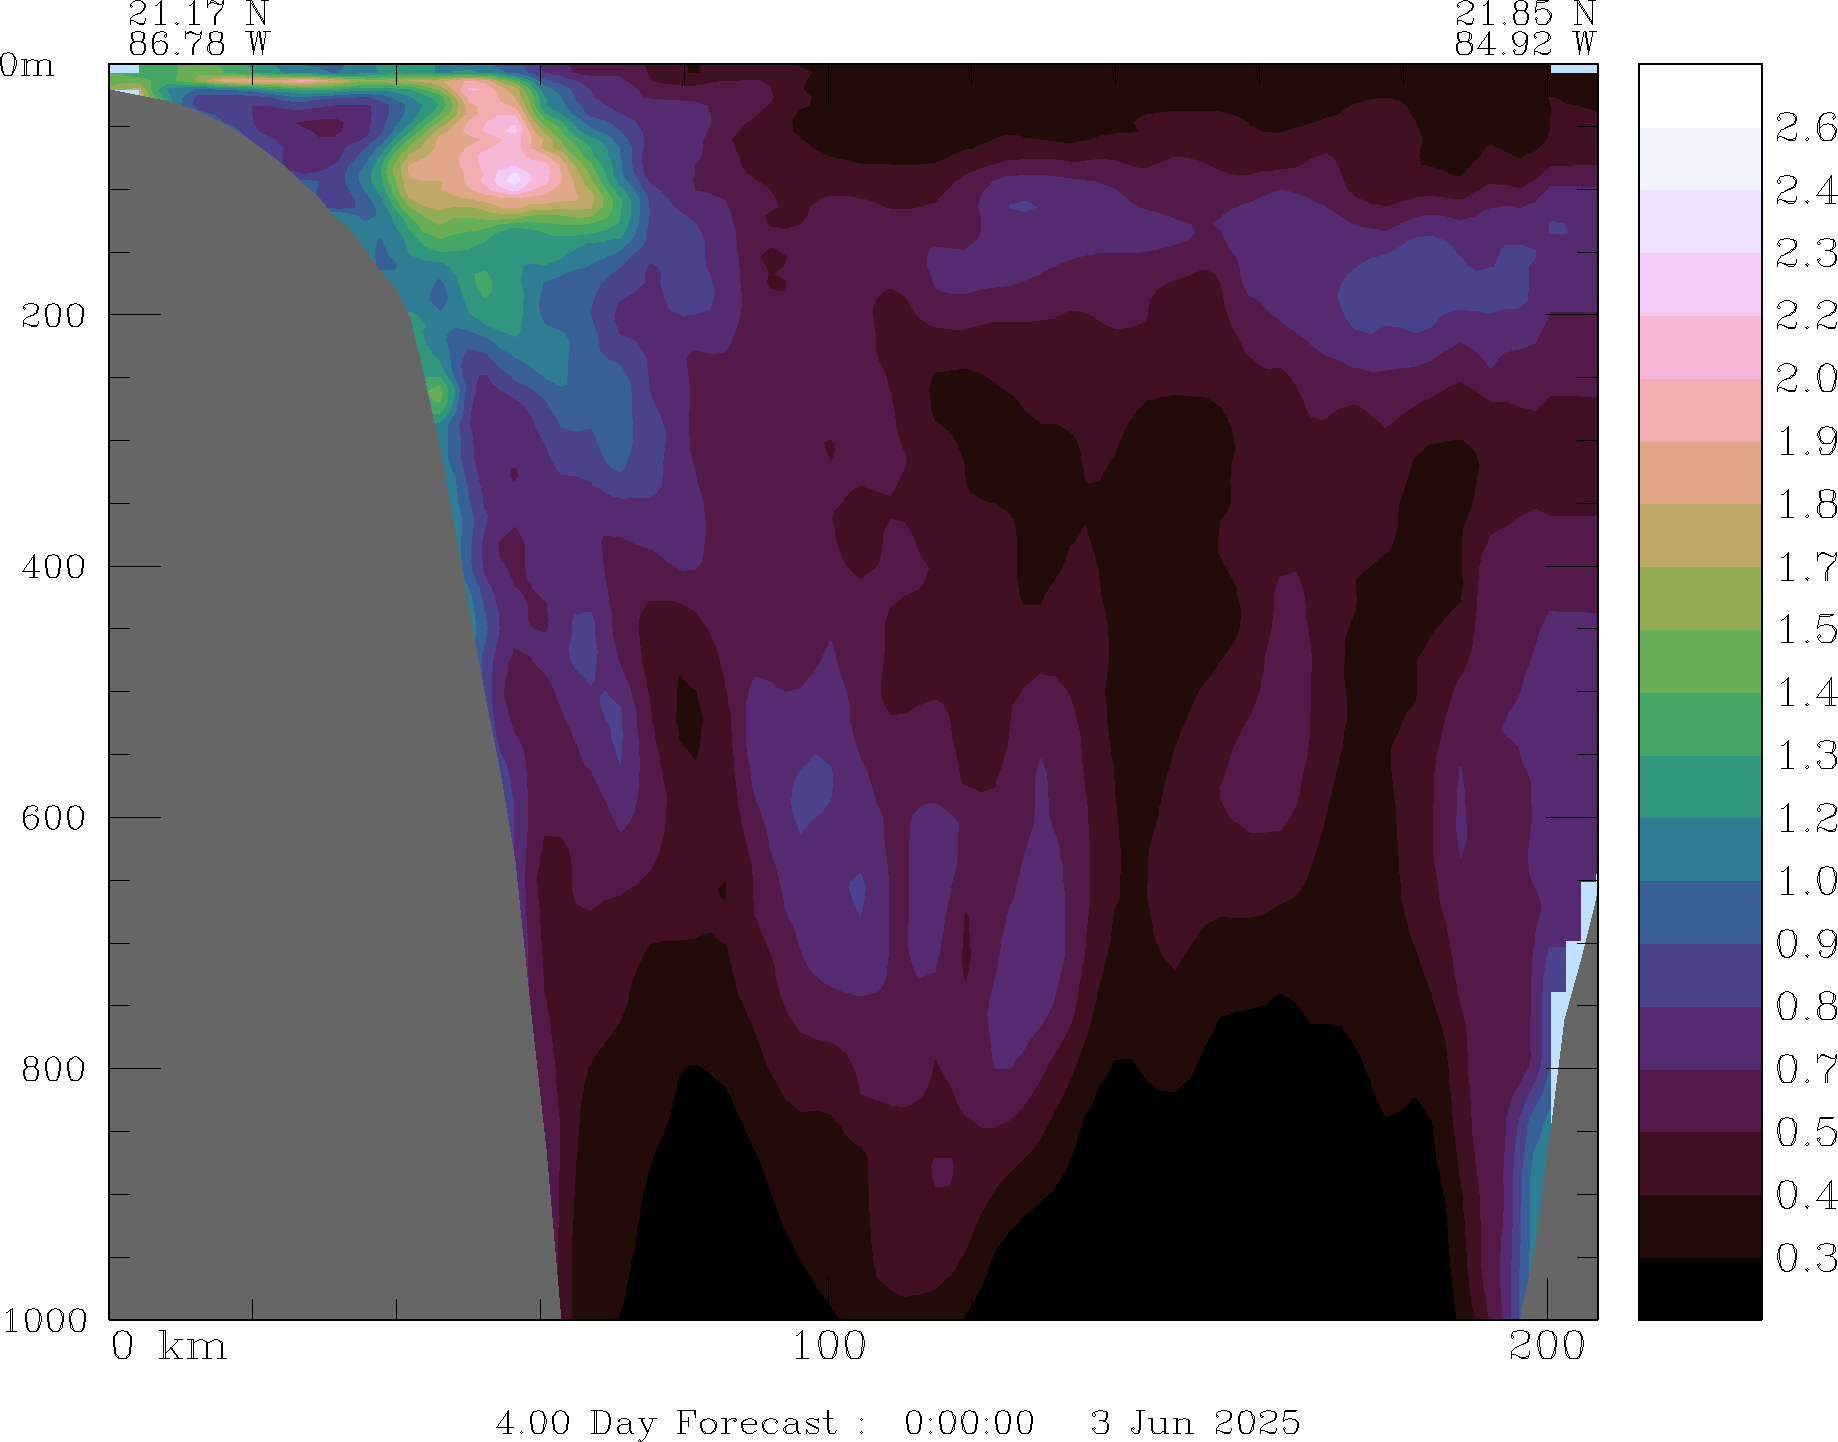Click the white swatch atop the colorbar
The image size is (1838, 1442).
(1699, 96)
